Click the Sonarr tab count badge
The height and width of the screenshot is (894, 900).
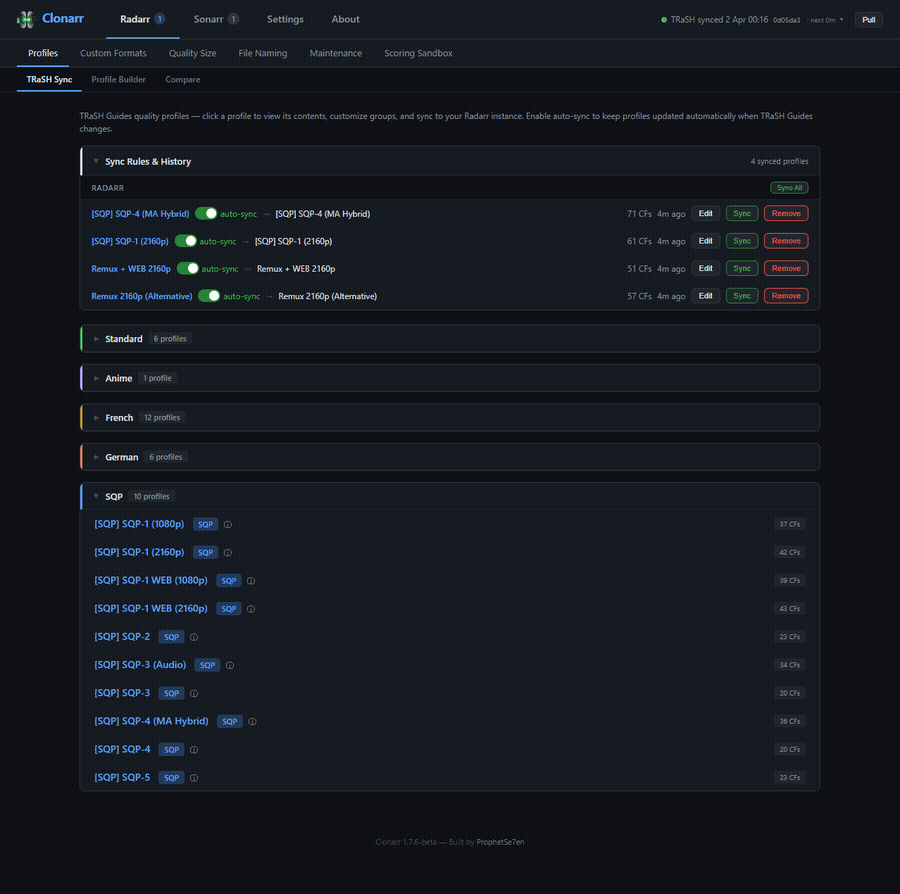(233, 19)
